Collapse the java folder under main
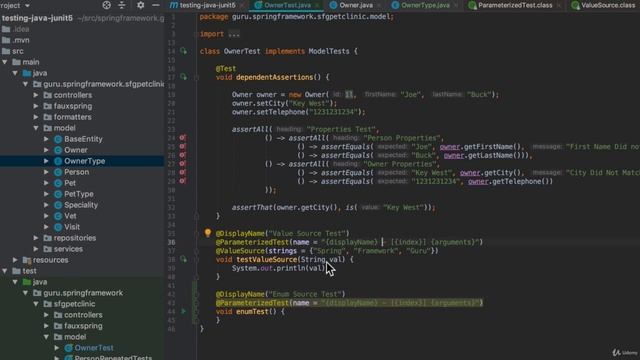Image resolution: width=640 pixels, height=360 pixels. tap(15, 73)
